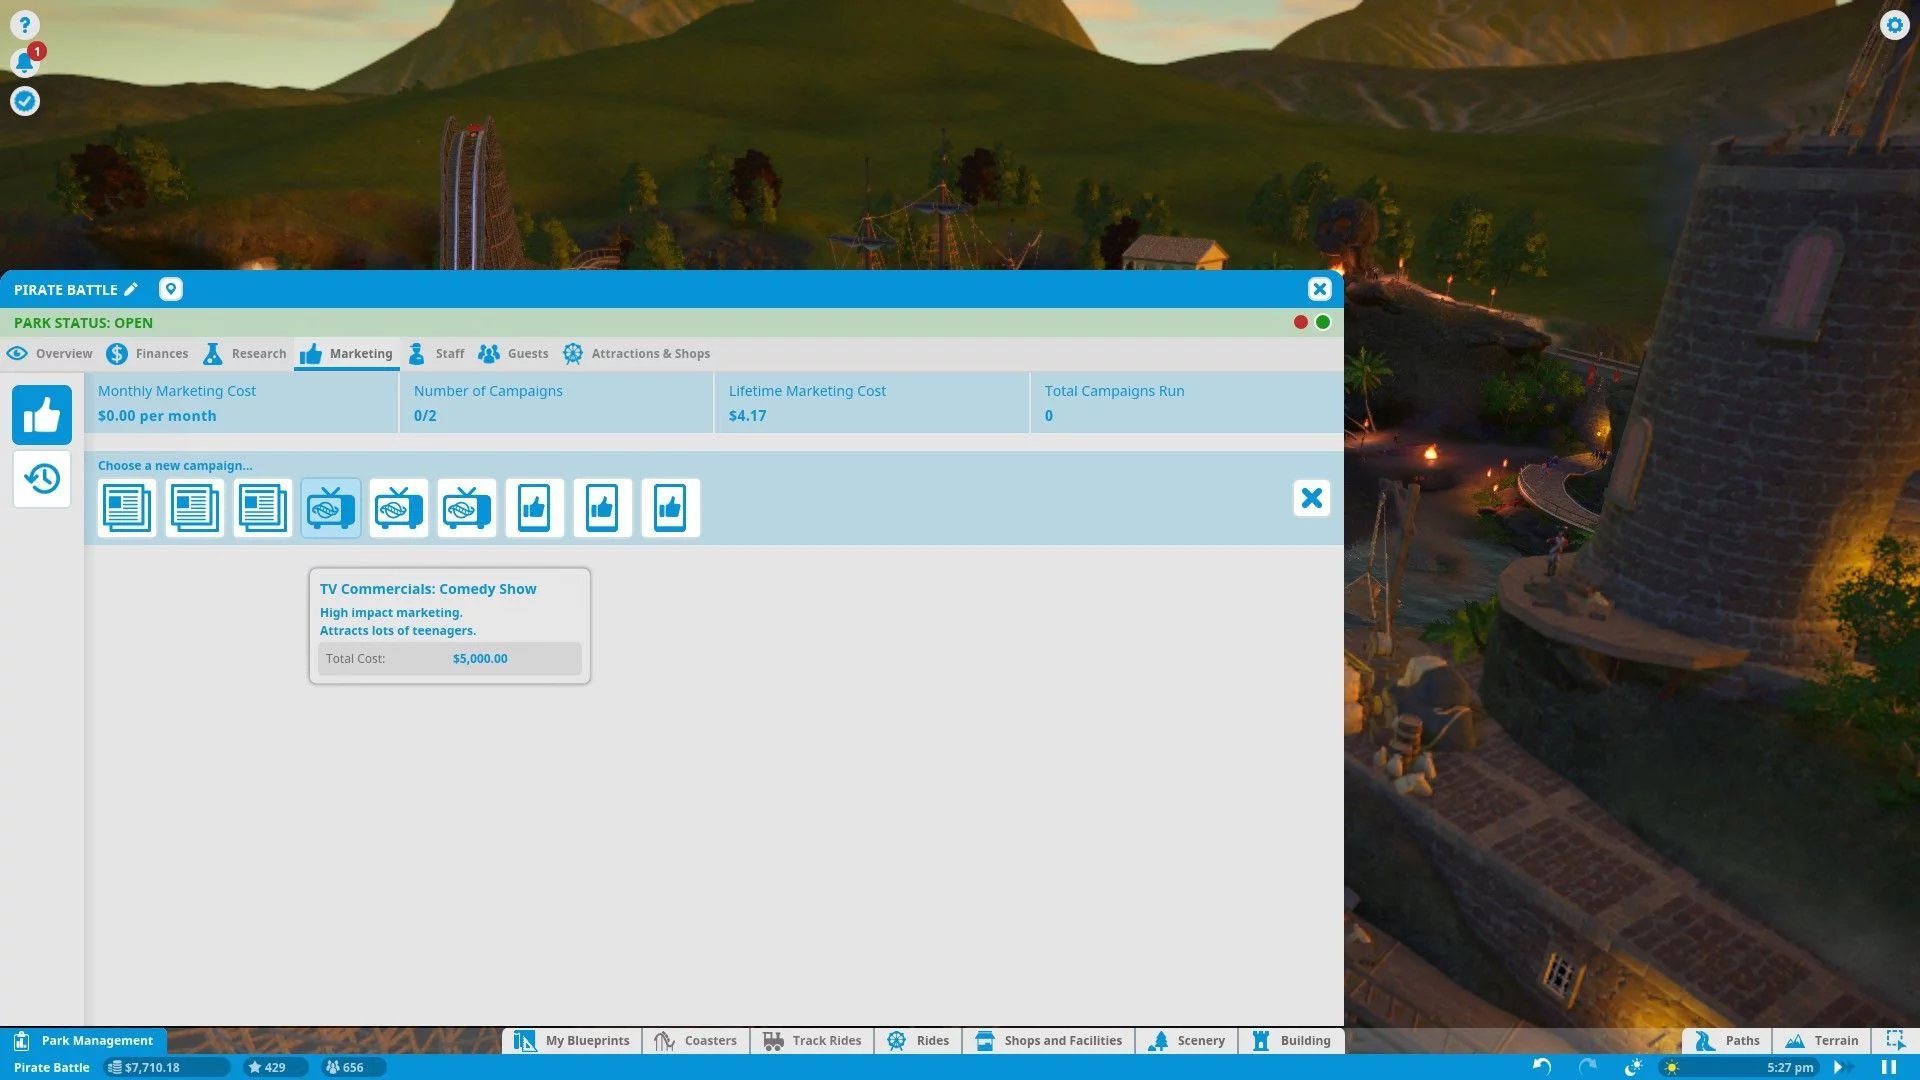Open the notifications bell icon

click(25, 62)
